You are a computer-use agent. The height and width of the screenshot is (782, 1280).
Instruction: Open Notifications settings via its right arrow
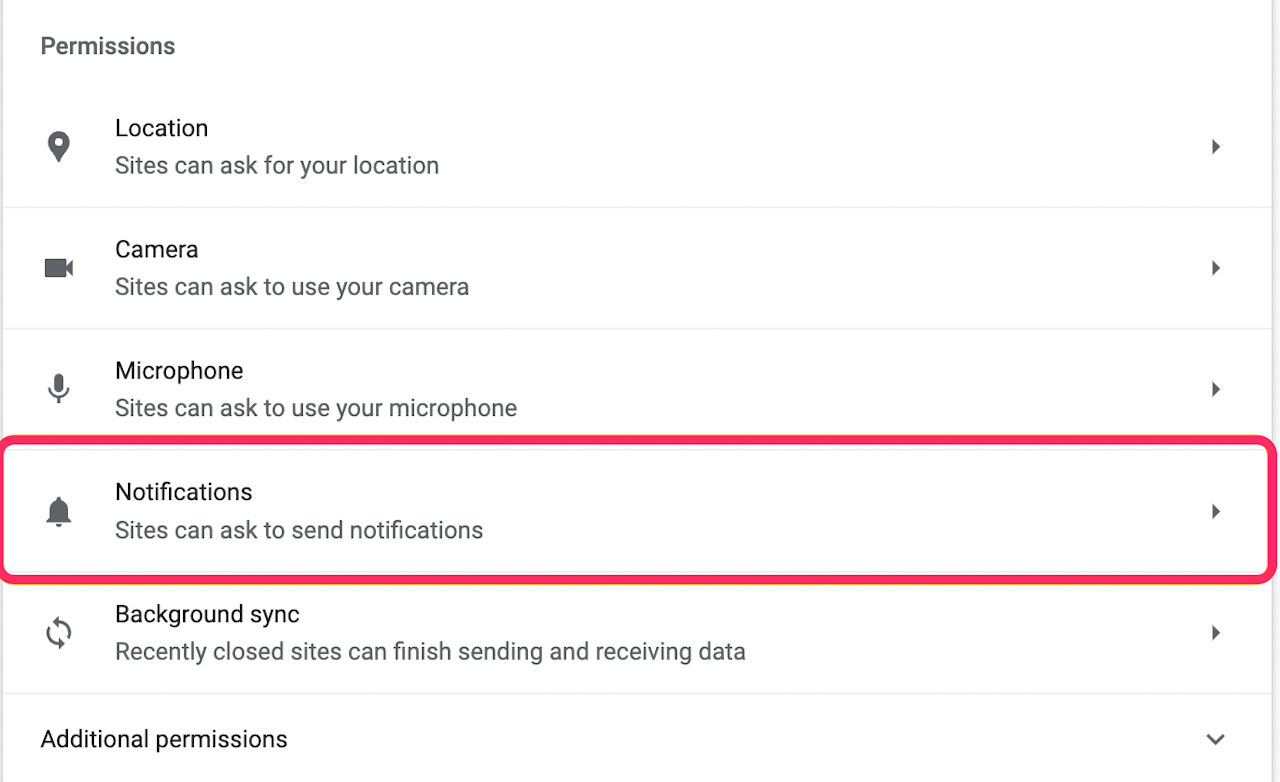1216,511
